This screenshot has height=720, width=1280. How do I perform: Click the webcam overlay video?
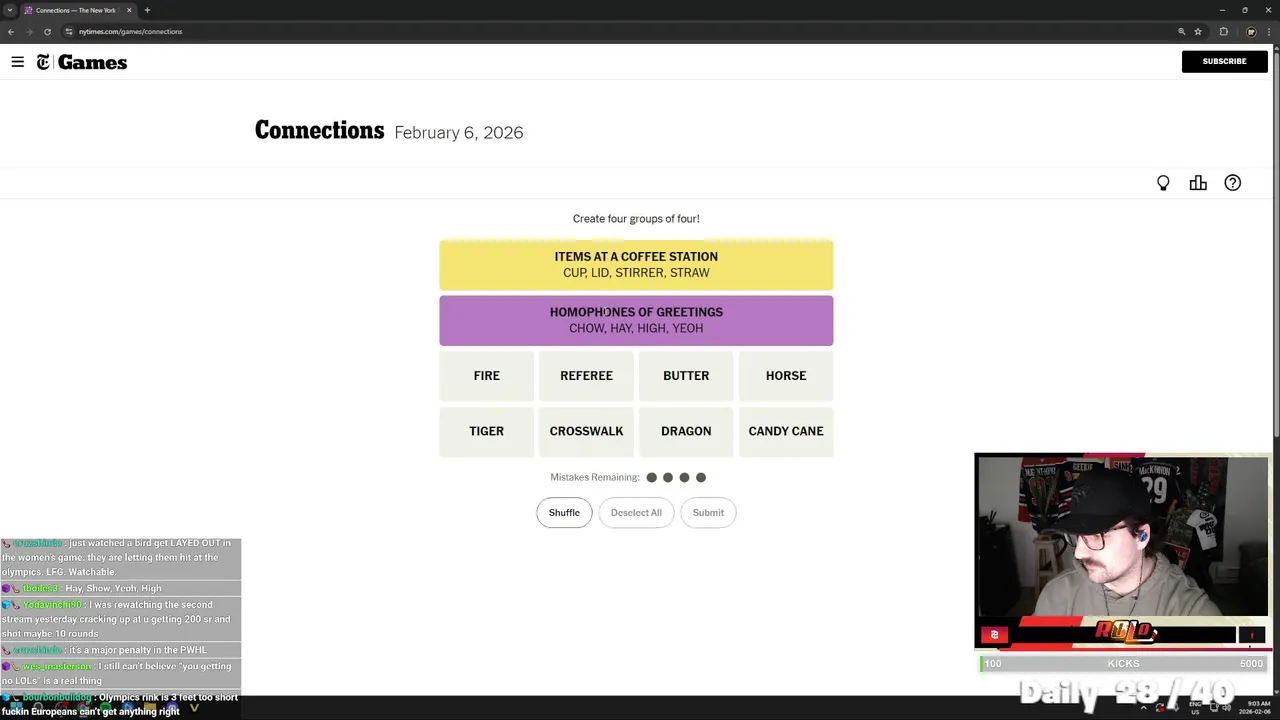1122,536
